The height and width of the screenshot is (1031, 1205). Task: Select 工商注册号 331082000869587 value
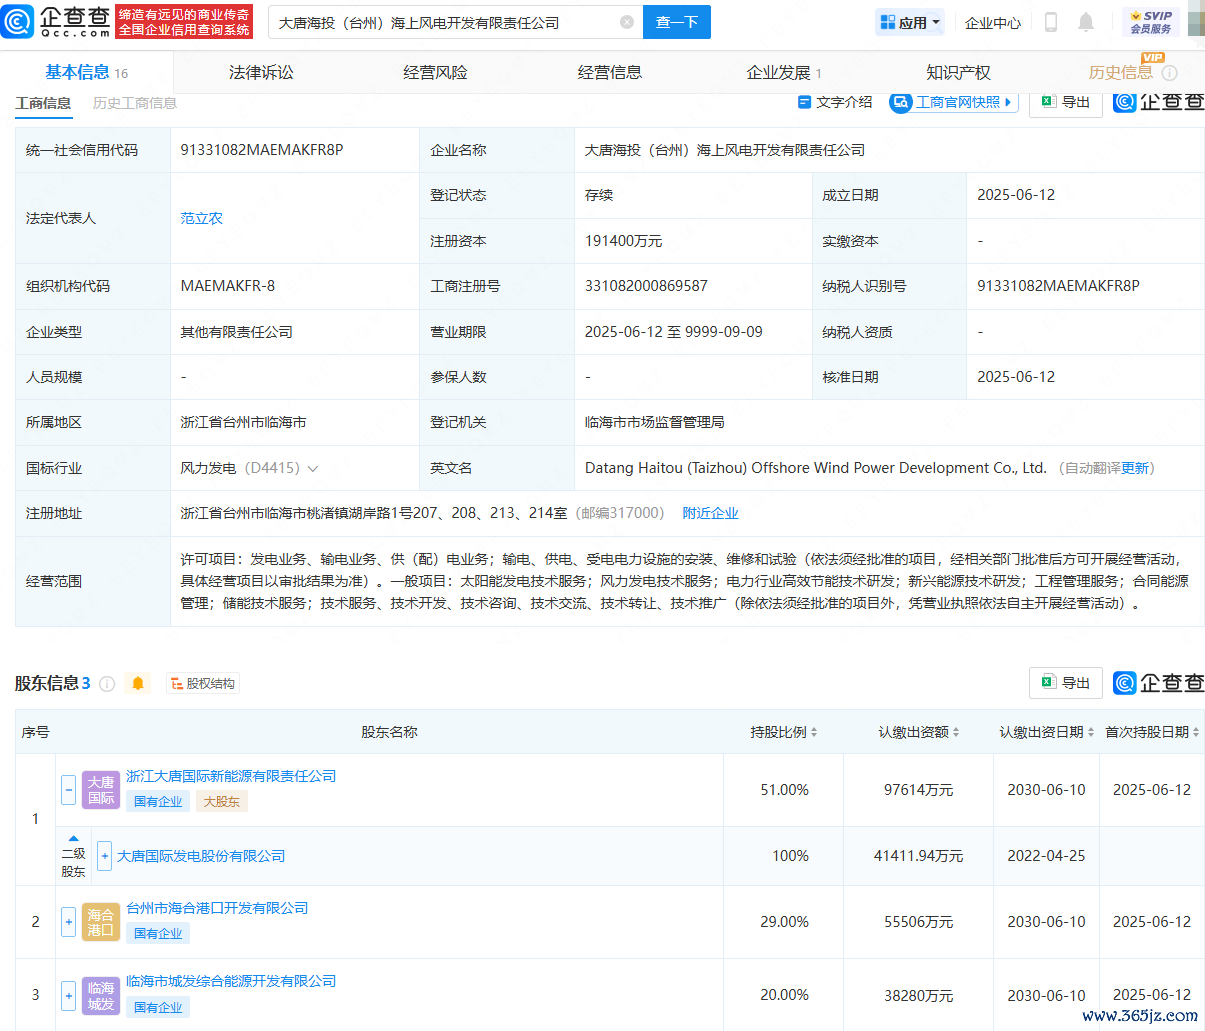[646, 286]
